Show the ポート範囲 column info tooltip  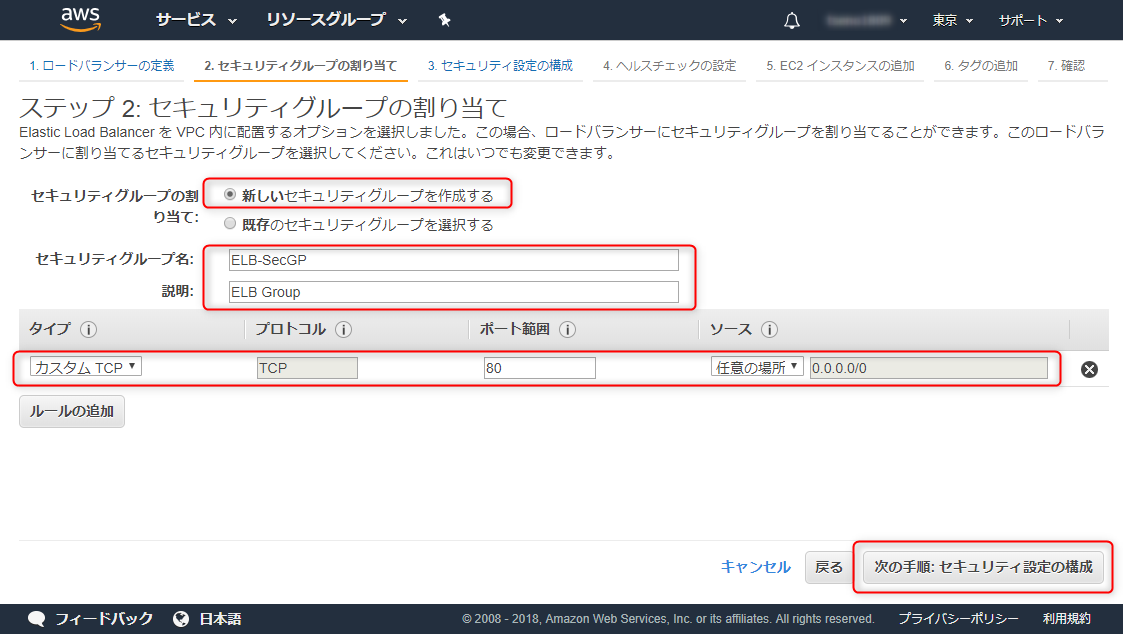(568, 329)
